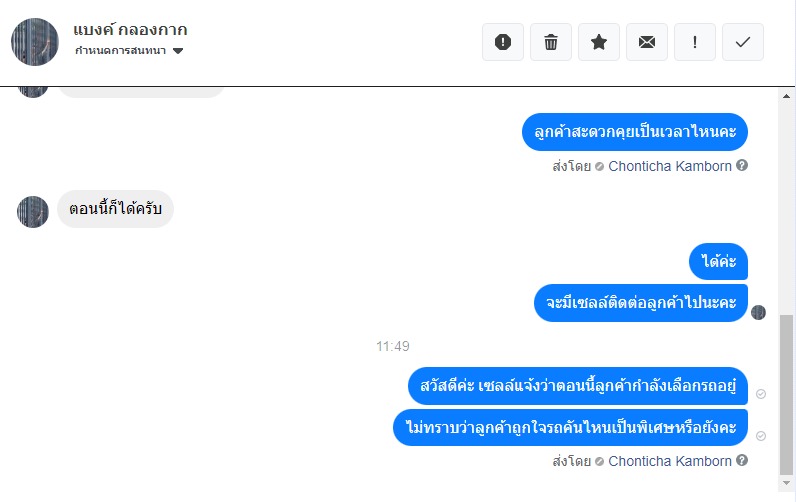Screen dimensions: 796x502
Task: Star this conversation as follow up
Action: coord(599,42)
